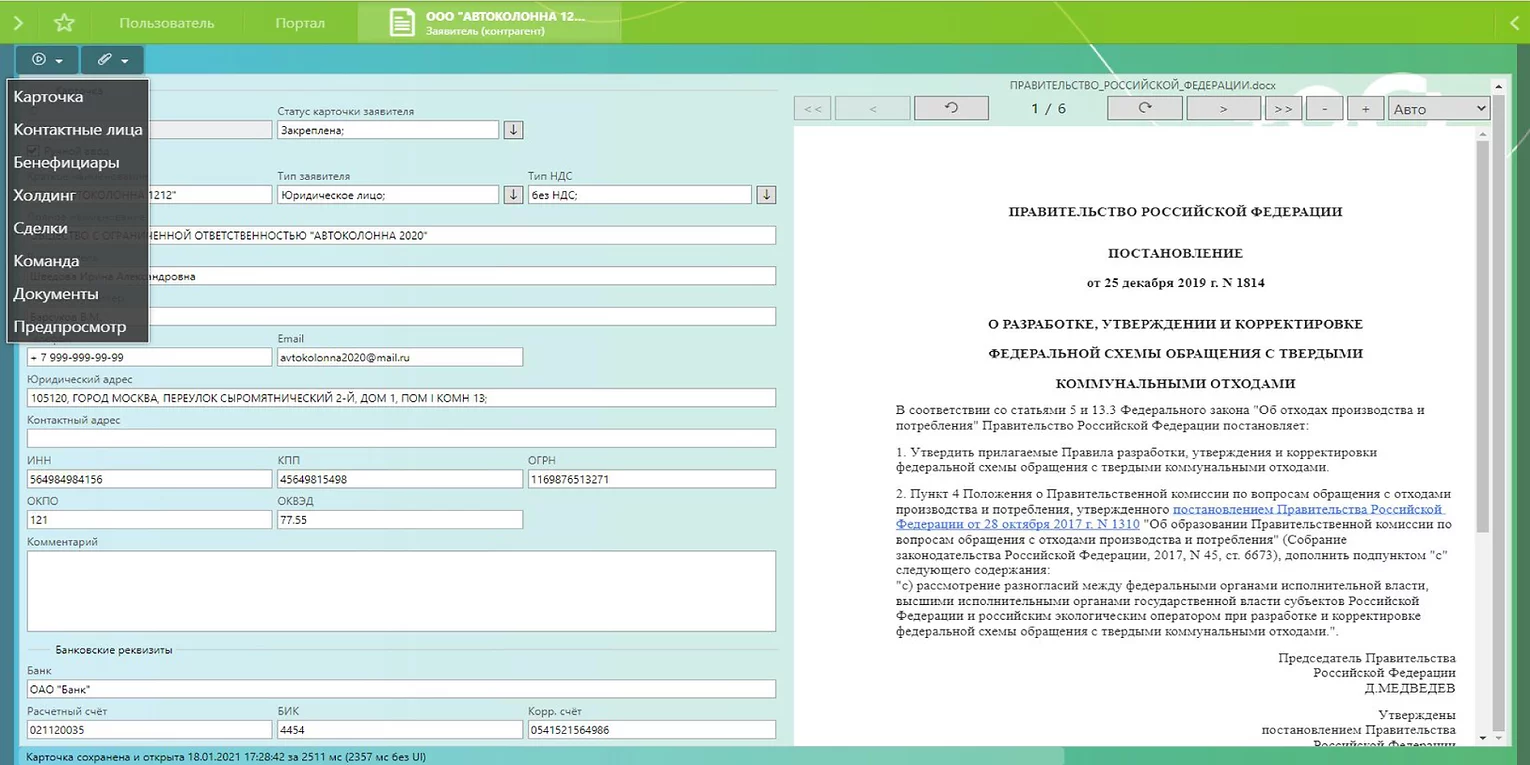Screen dimensions: 1530x765
Task: Open the Тип НДС arrow dropdown
Action: [766, 195]
